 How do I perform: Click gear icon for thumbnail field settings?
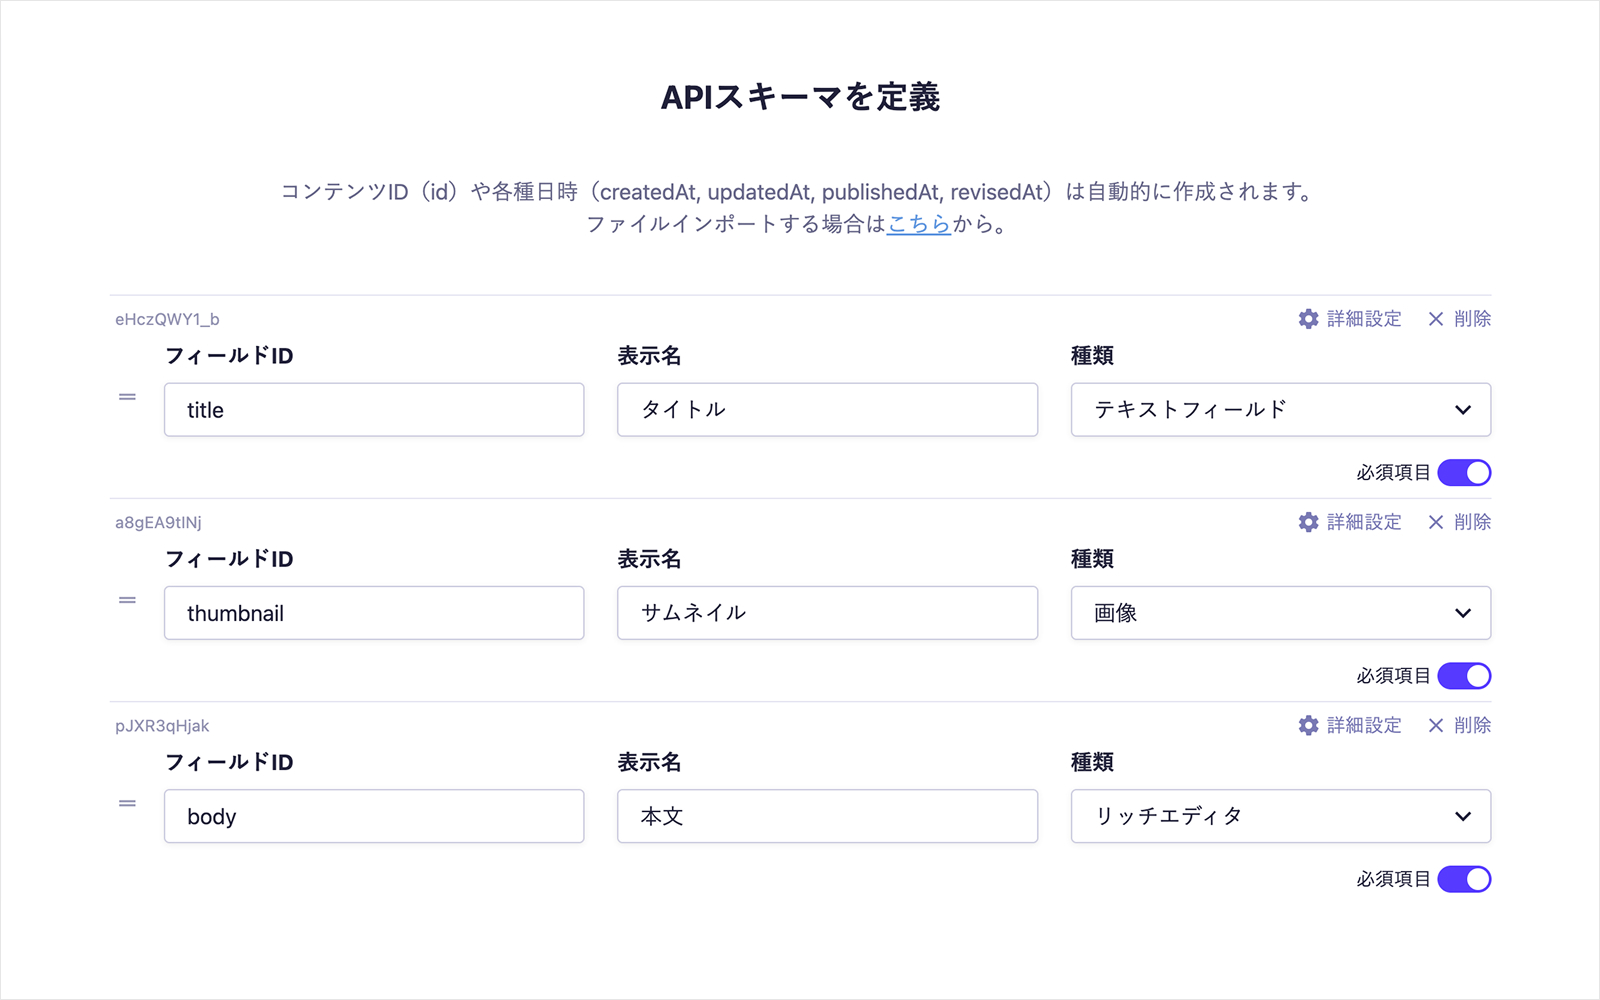(x=1308, y=522)
